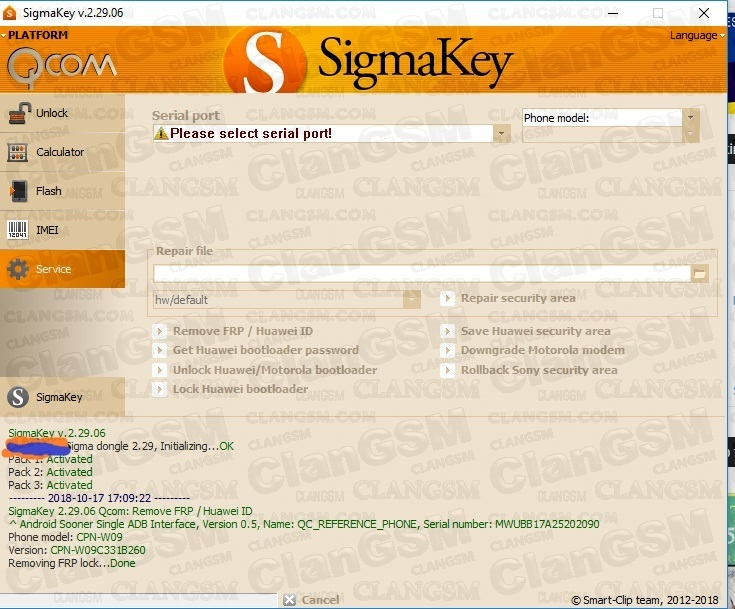The width and height of the screenshot is (735, 609).
Task: Click Downgrade Motorola modem button
Action: 533,350
